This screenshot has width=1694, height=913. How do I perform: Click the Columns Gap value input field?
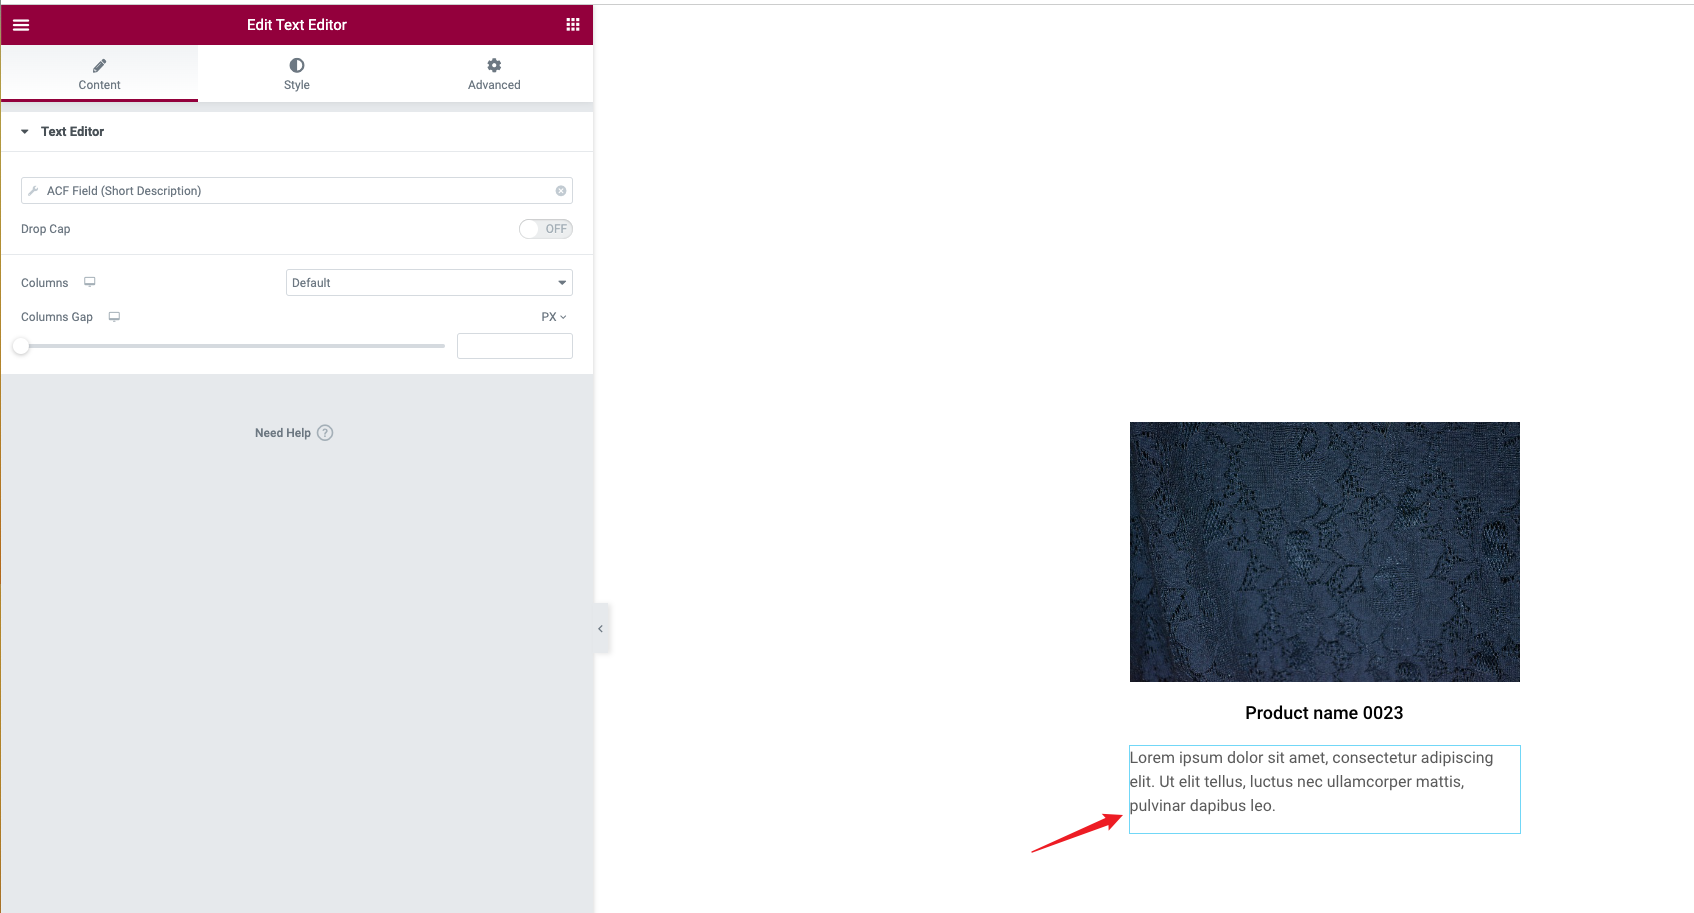pyautogui.click(x=514, y=346)
